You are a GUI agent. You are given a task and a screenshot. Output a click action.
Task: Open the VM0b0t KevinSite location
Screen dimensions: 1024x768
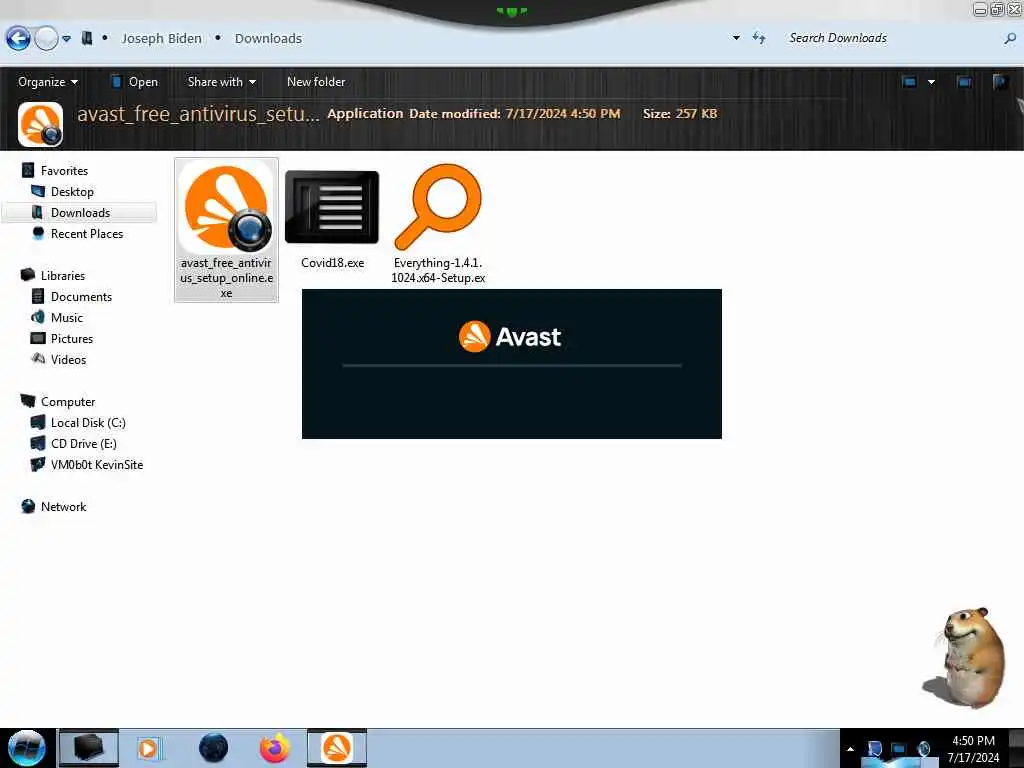(97, 465)
